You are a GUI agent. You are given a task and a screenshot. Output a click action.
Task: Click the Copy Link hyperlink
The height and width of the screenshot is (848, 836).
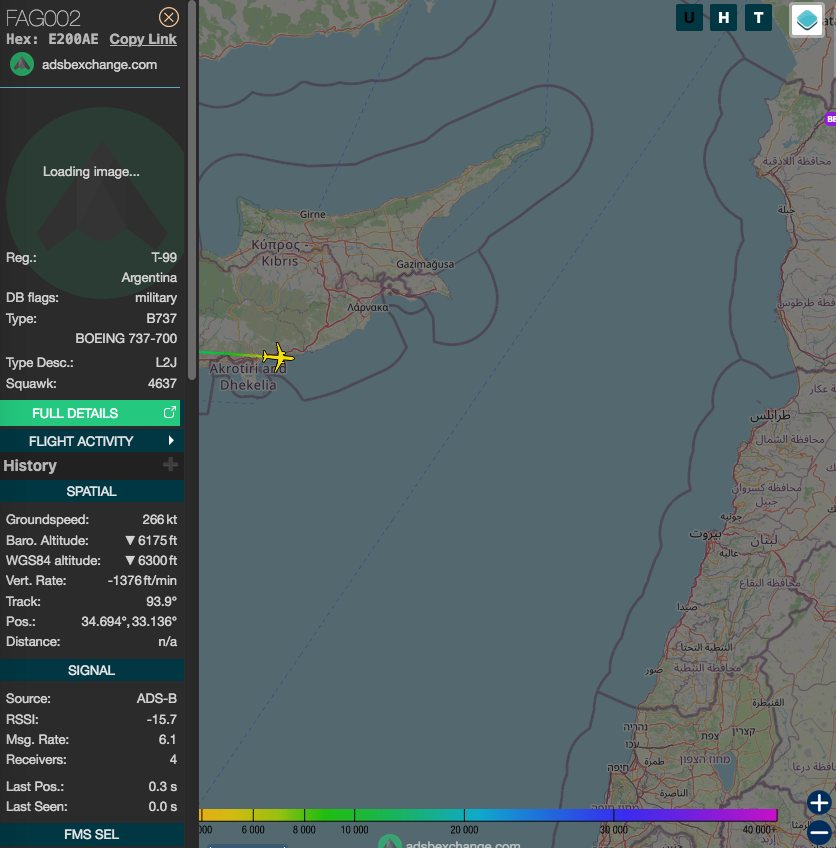tap(143, 39)
